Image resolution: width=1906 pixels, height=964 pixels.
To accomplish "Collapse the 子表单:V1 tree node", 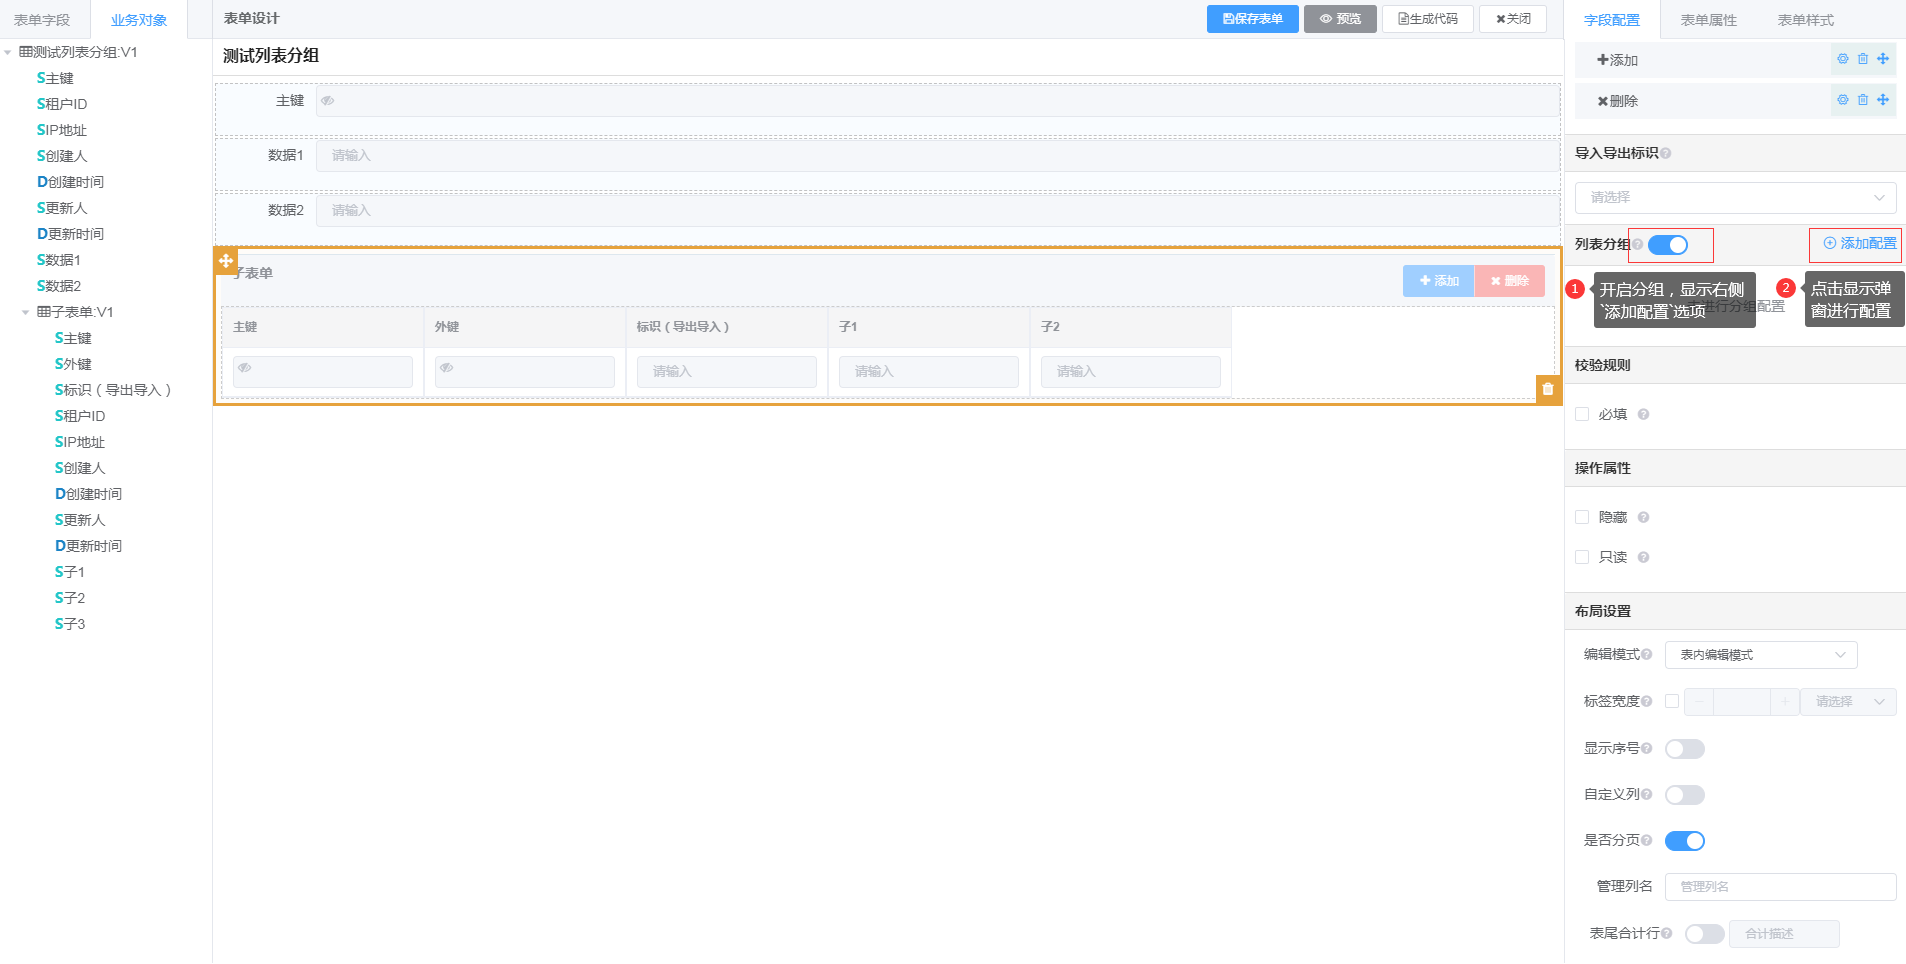I will (x=26, y=312).
